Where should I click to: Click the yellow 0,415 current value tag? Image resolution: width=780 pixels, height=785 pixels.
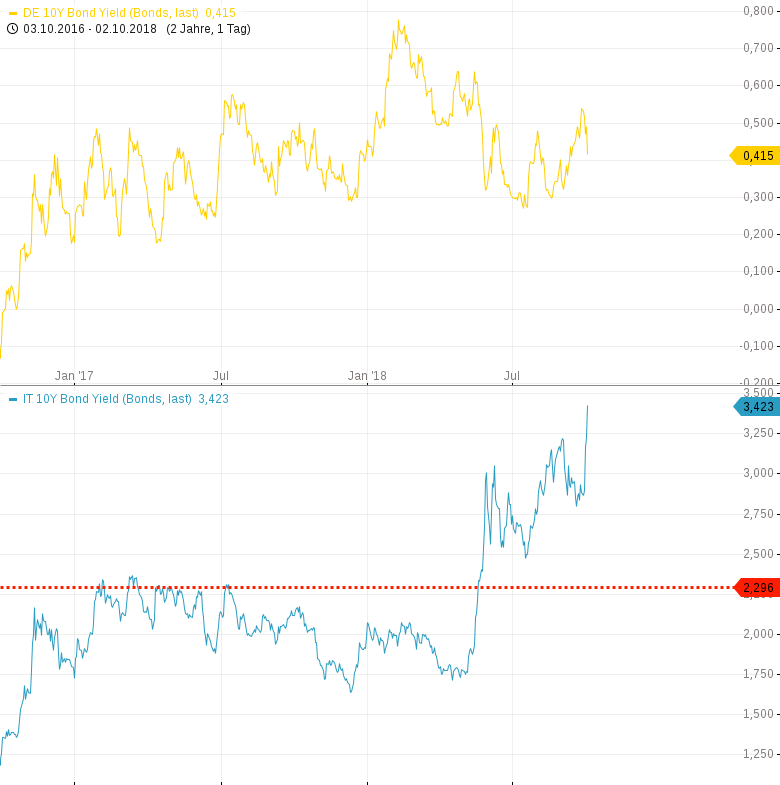click(755, 156)
